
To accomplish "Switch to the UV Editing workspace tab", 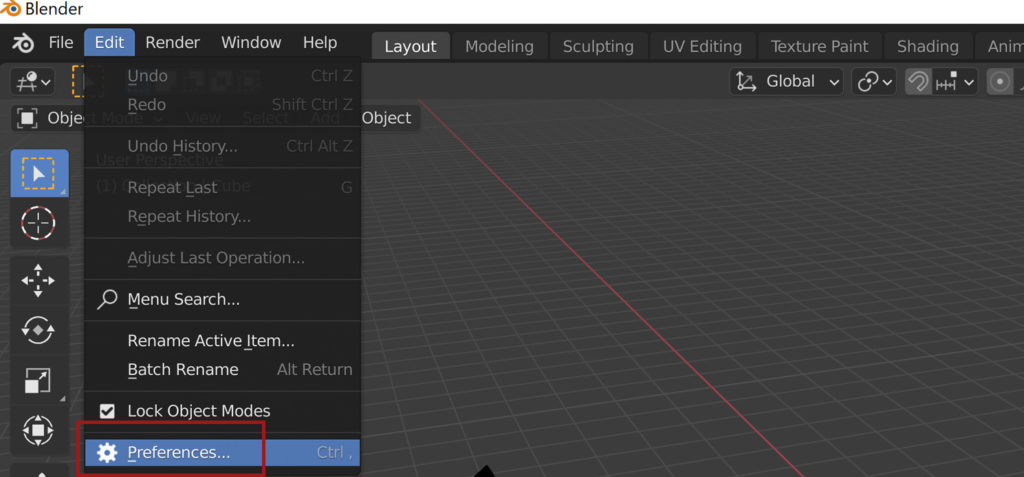I will click(x=702, y=46).
